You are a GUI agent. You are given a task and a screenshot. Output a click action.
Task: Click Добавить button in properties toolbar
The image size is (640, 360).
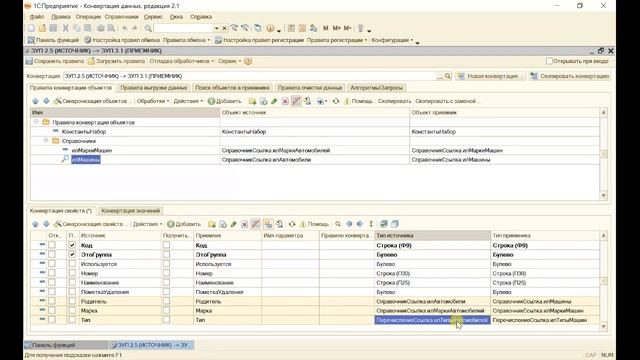click(x=184, y=224)
